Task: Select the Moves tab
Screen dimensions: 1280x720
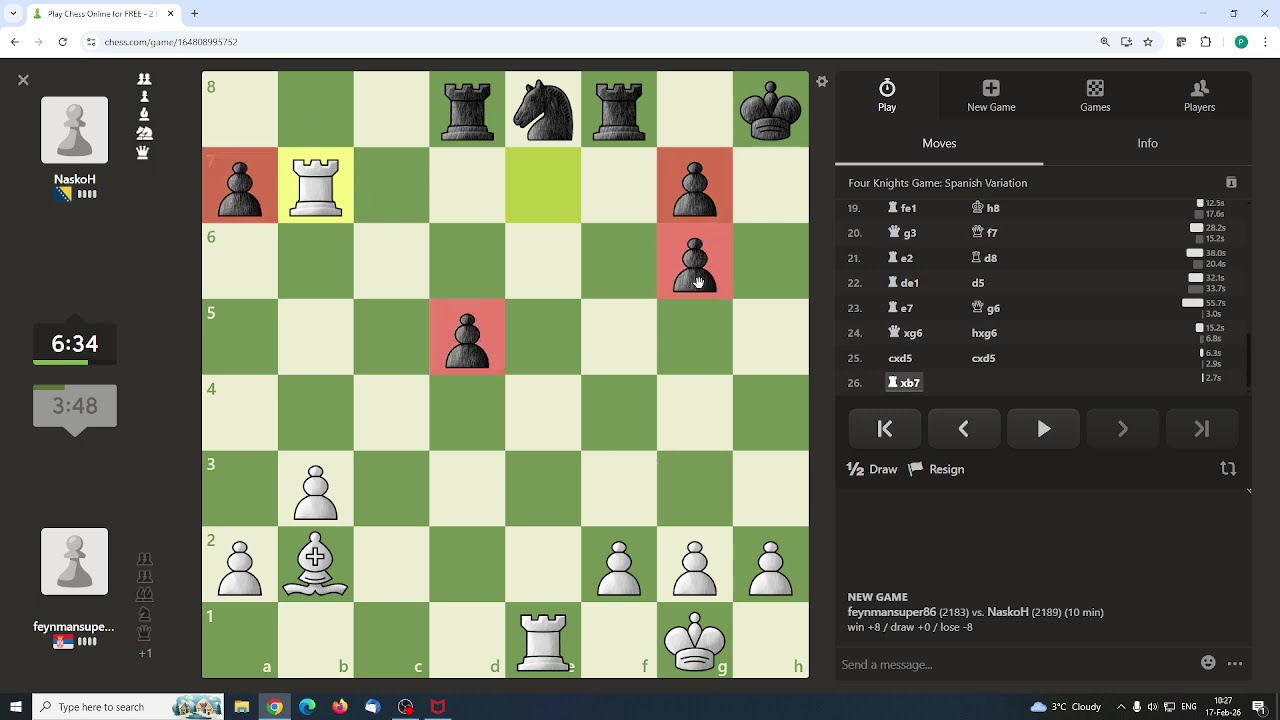Action: (x=939, y=143)
